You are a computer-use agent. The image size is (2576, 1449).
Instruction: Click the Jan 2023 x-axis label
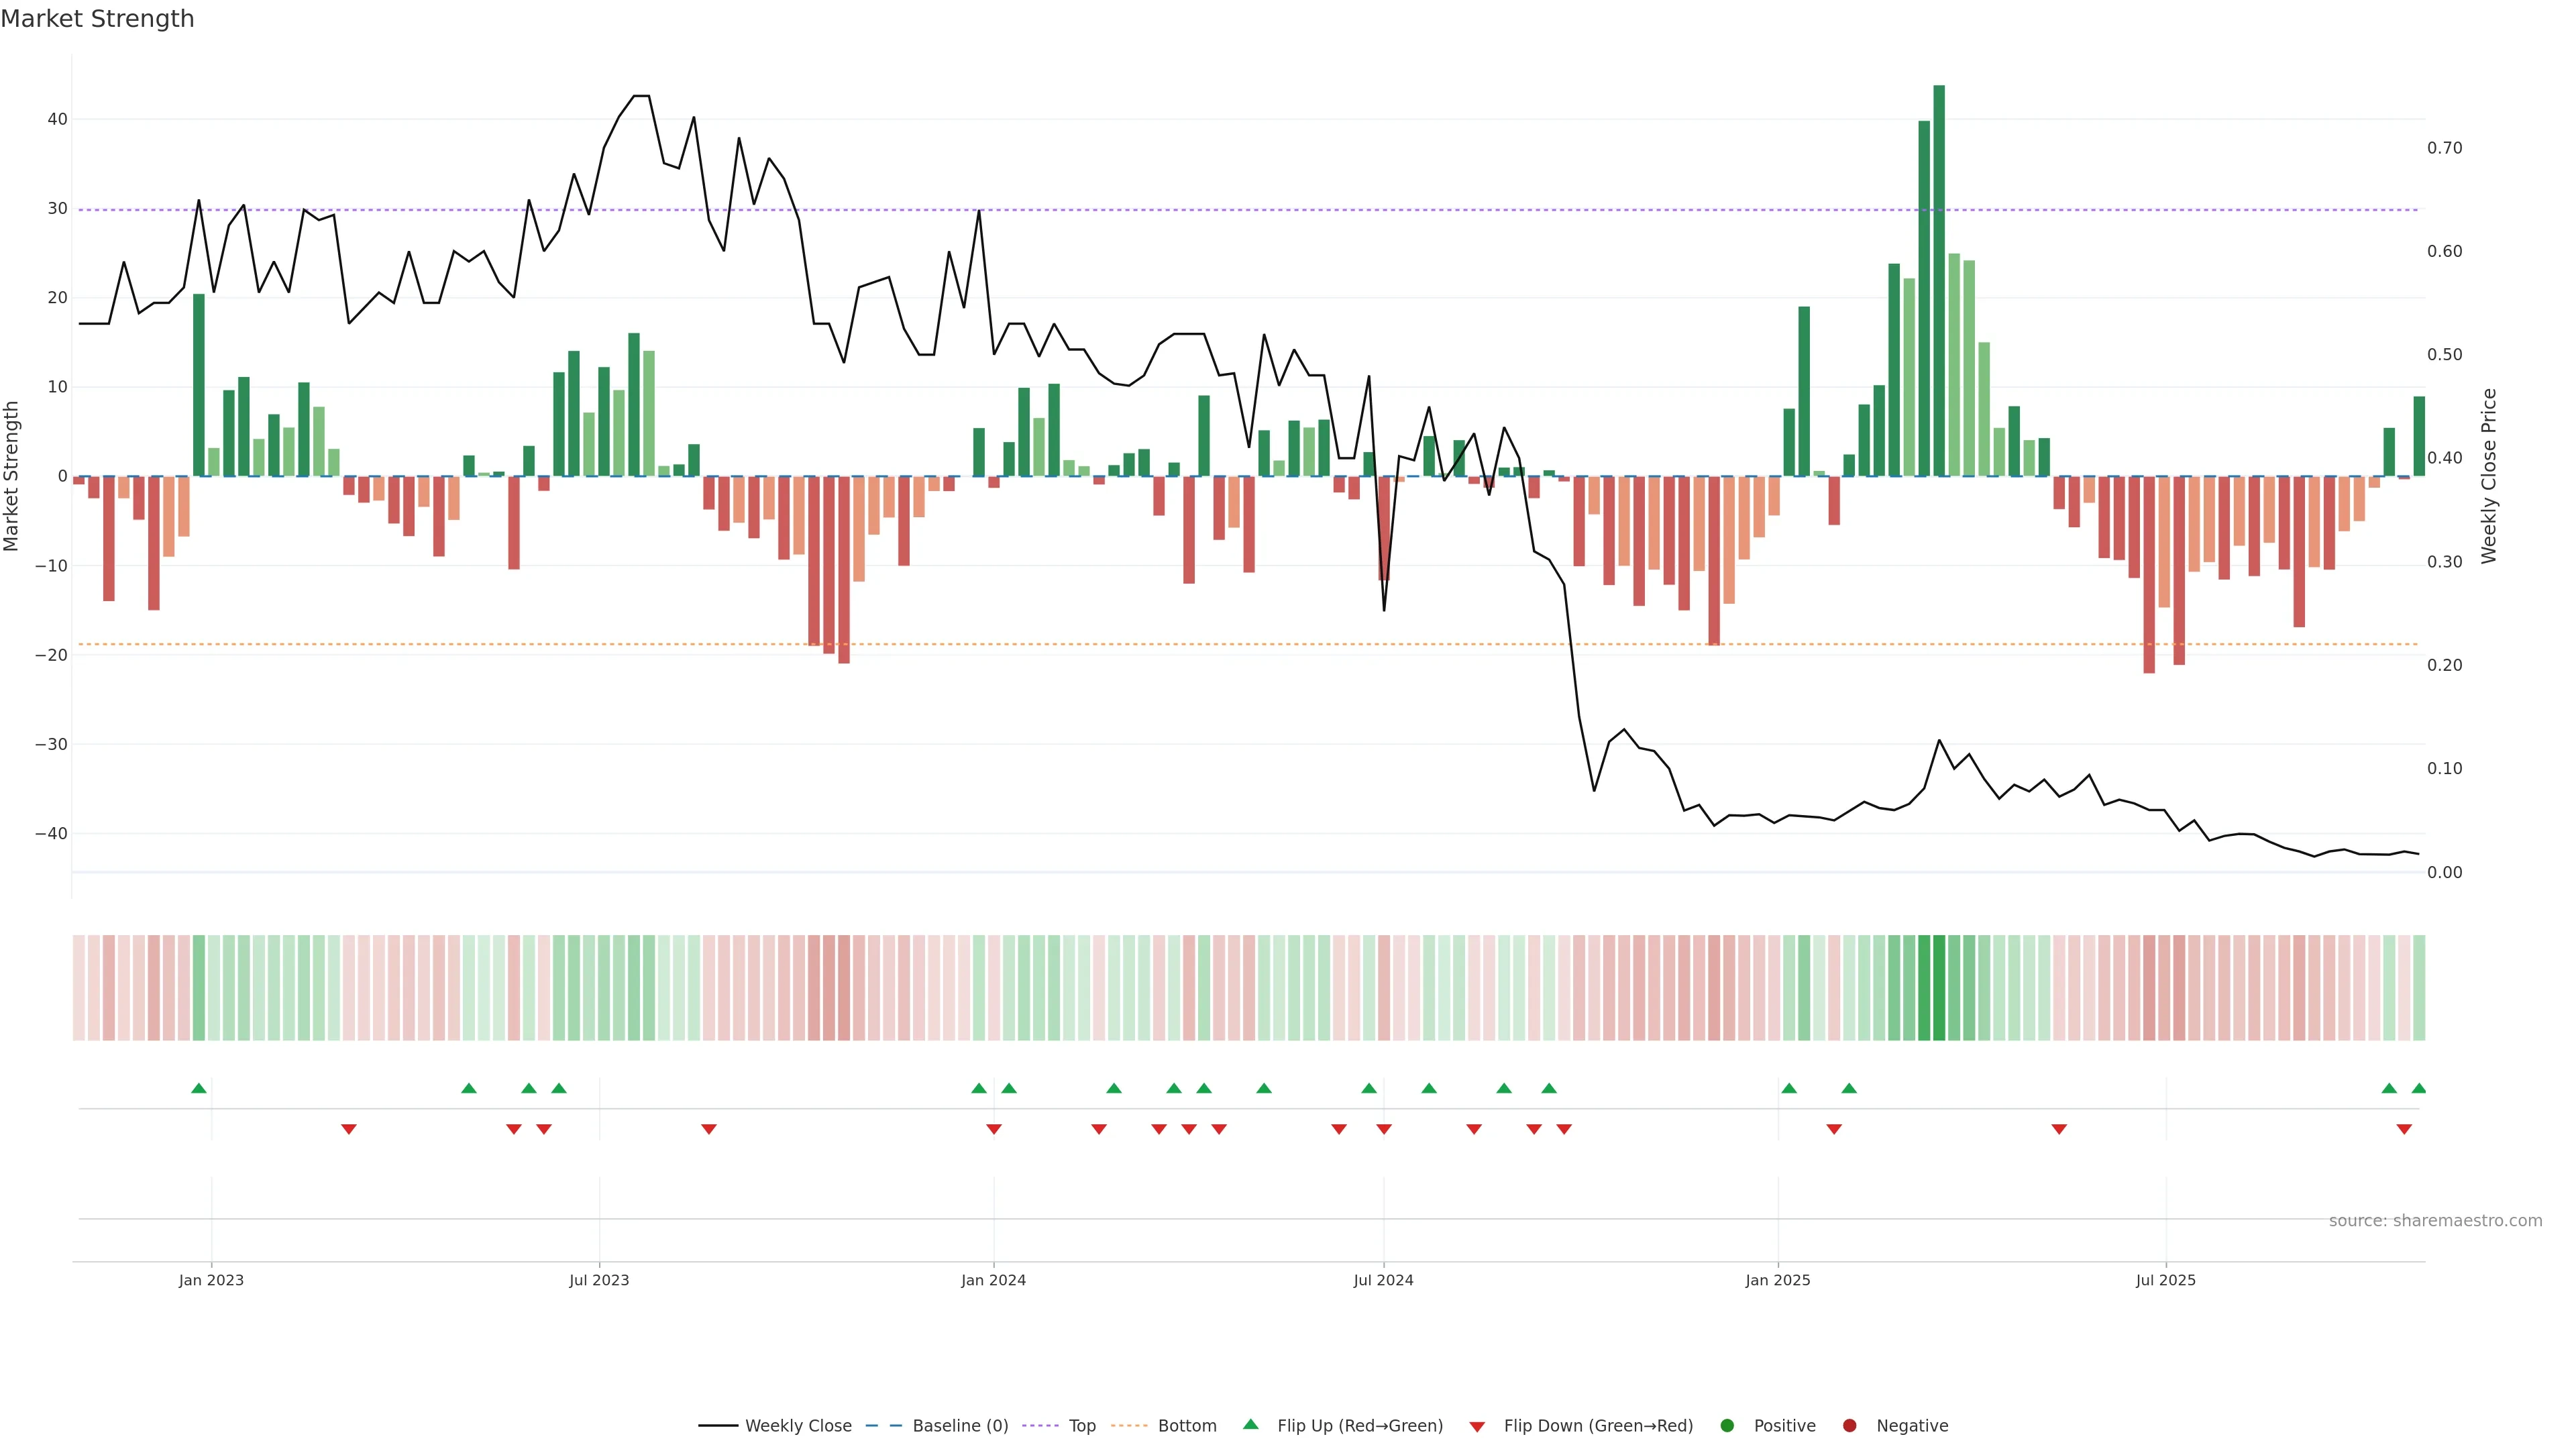pos(211,1280)
